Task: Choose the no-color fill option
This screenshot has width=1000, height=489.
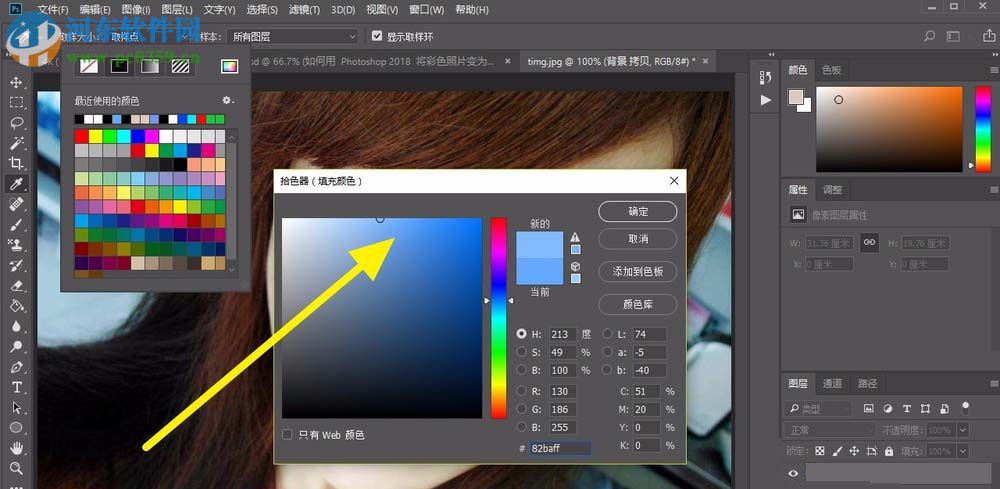Action: click(89, 66)
